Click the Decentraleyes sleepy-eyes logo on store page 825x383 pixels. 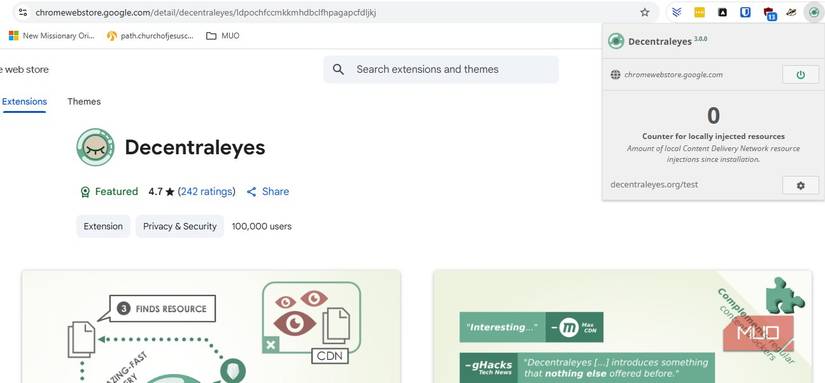coord(95,147)
